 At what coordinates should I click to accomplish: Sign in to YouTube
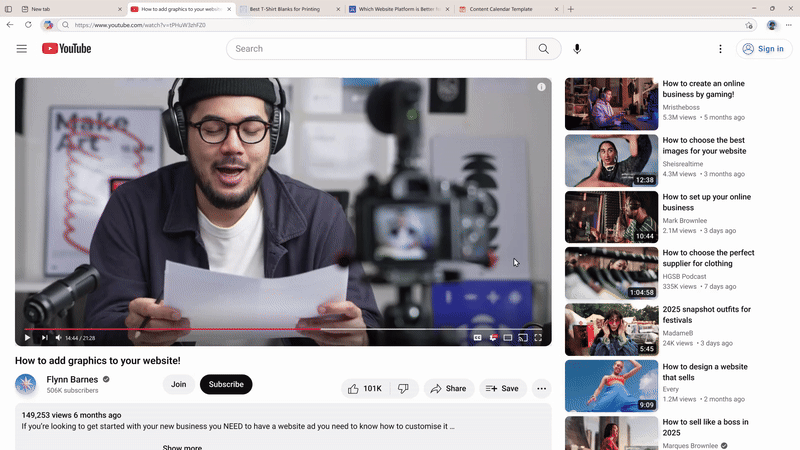(763, 48)
